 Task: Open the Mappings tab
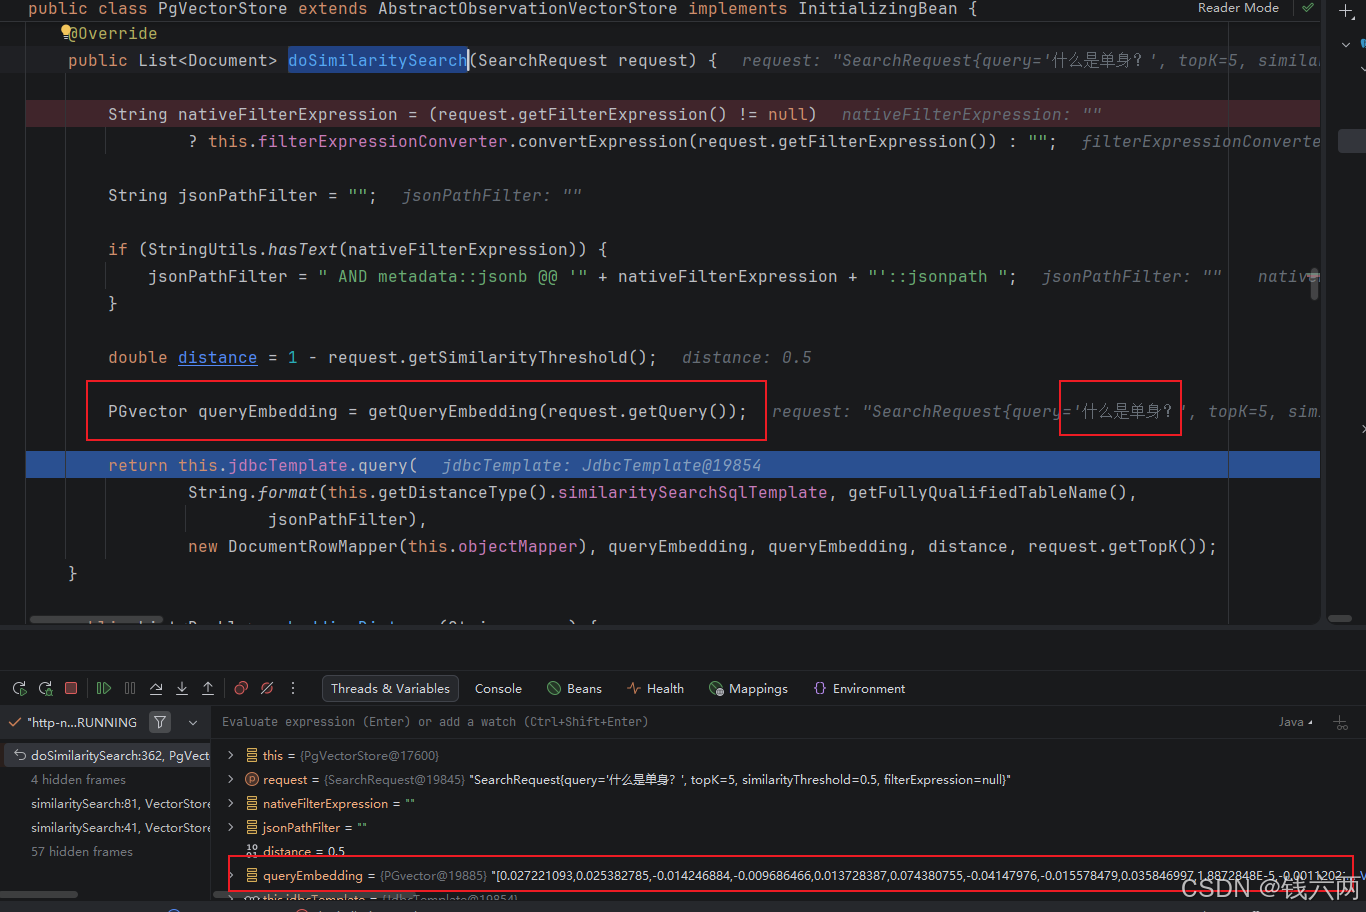[x=748, y=688]
